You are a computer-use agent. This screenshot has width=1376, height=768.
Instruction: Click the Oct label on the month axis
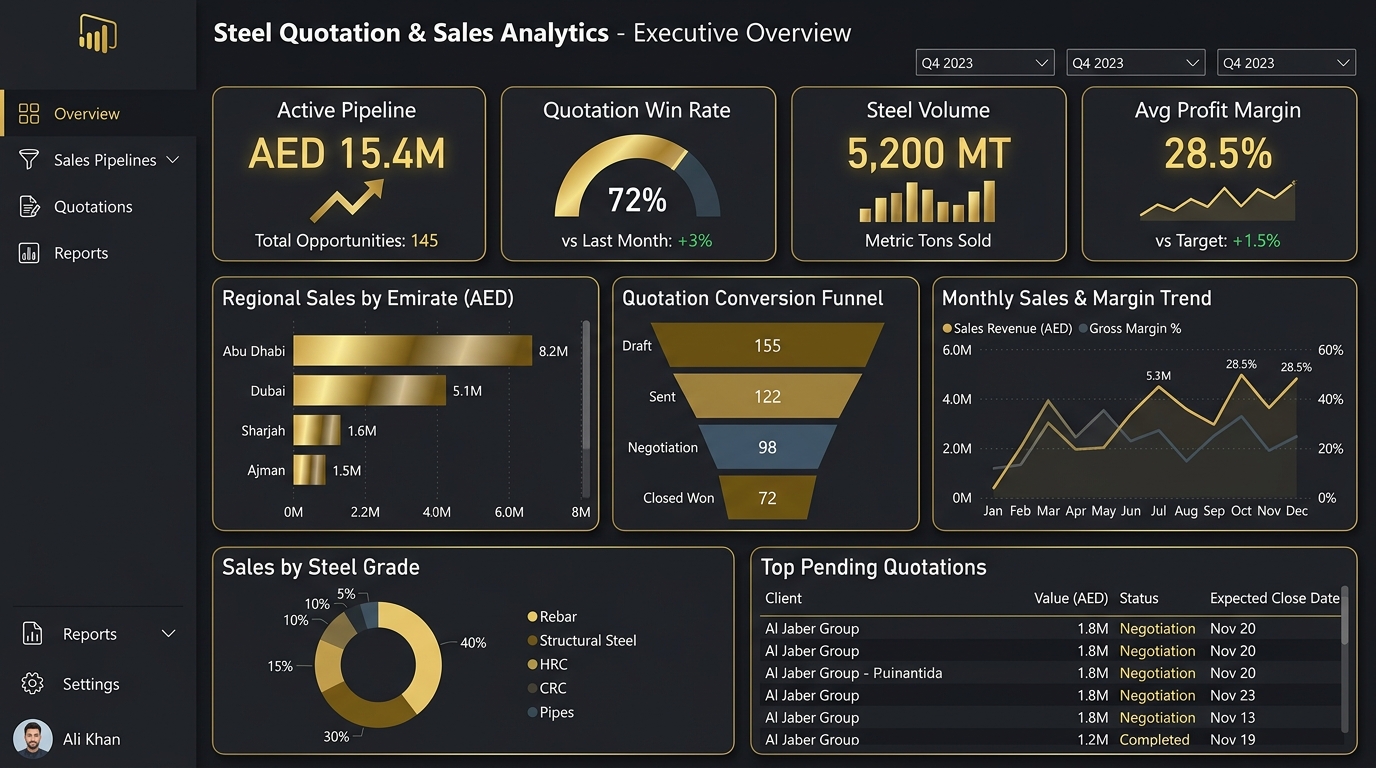(1241, 510)
